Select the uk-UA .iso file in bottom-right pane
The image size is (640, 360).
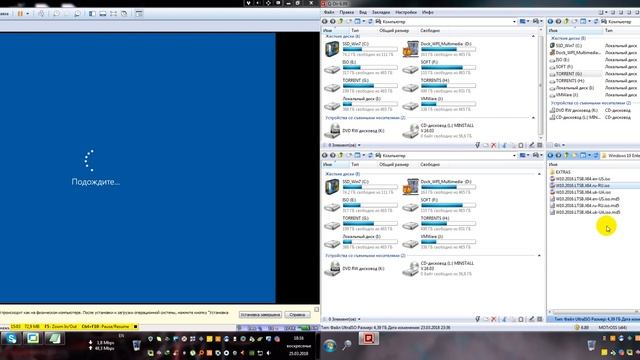(x=580, y=192)
